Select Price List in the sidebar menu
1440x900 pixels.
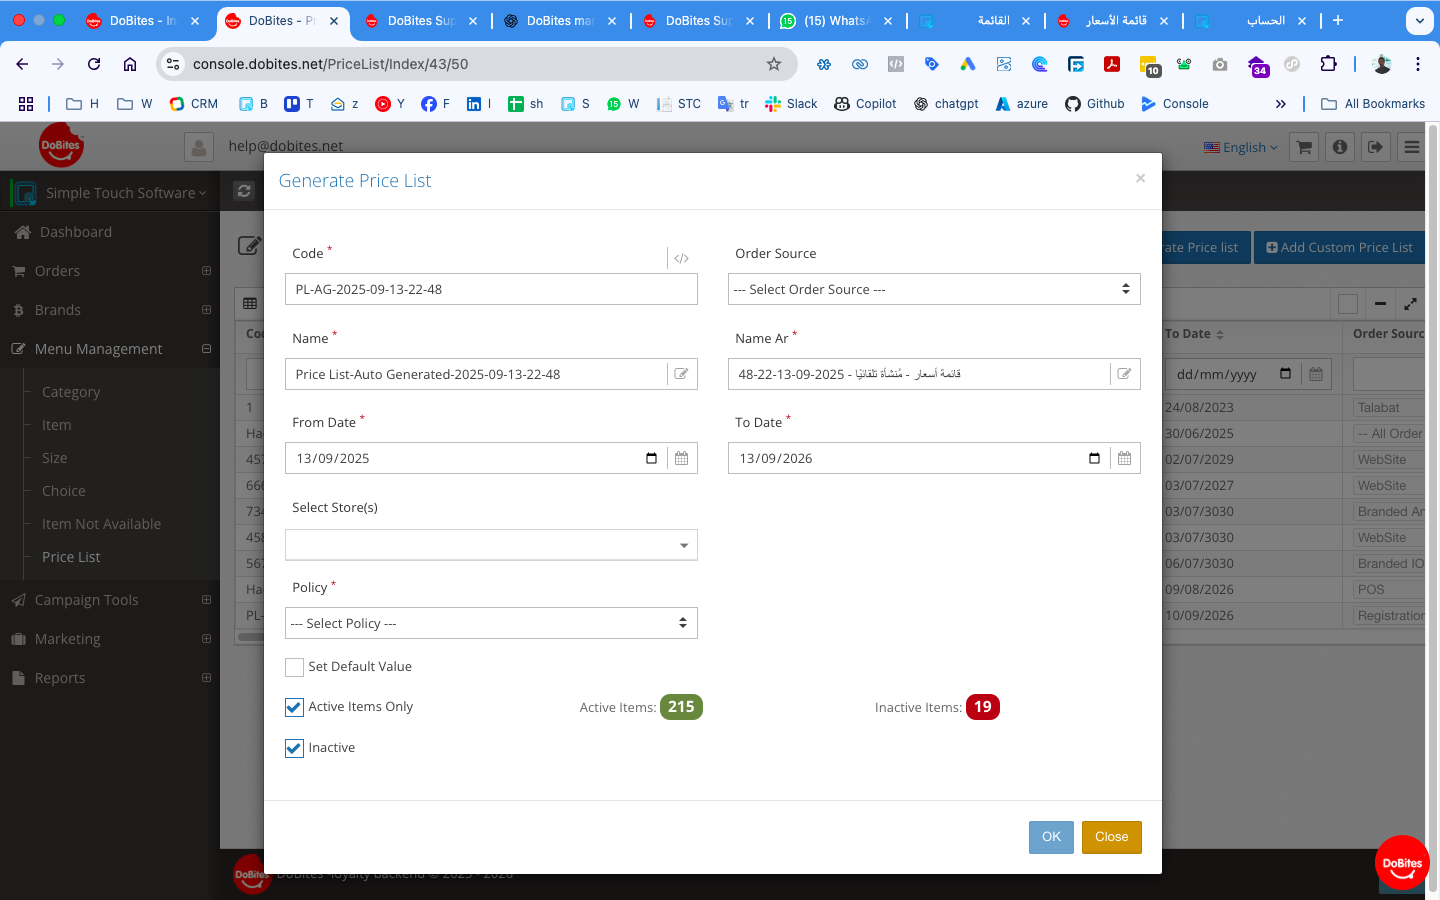[71, 557]
